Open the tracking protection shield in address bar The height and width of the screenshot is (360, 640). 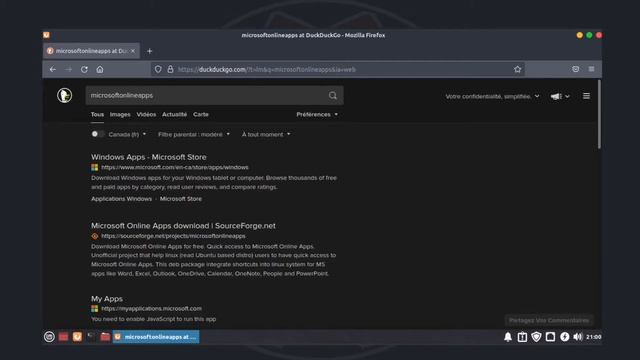pyautogui.click(x=158, y=69)
